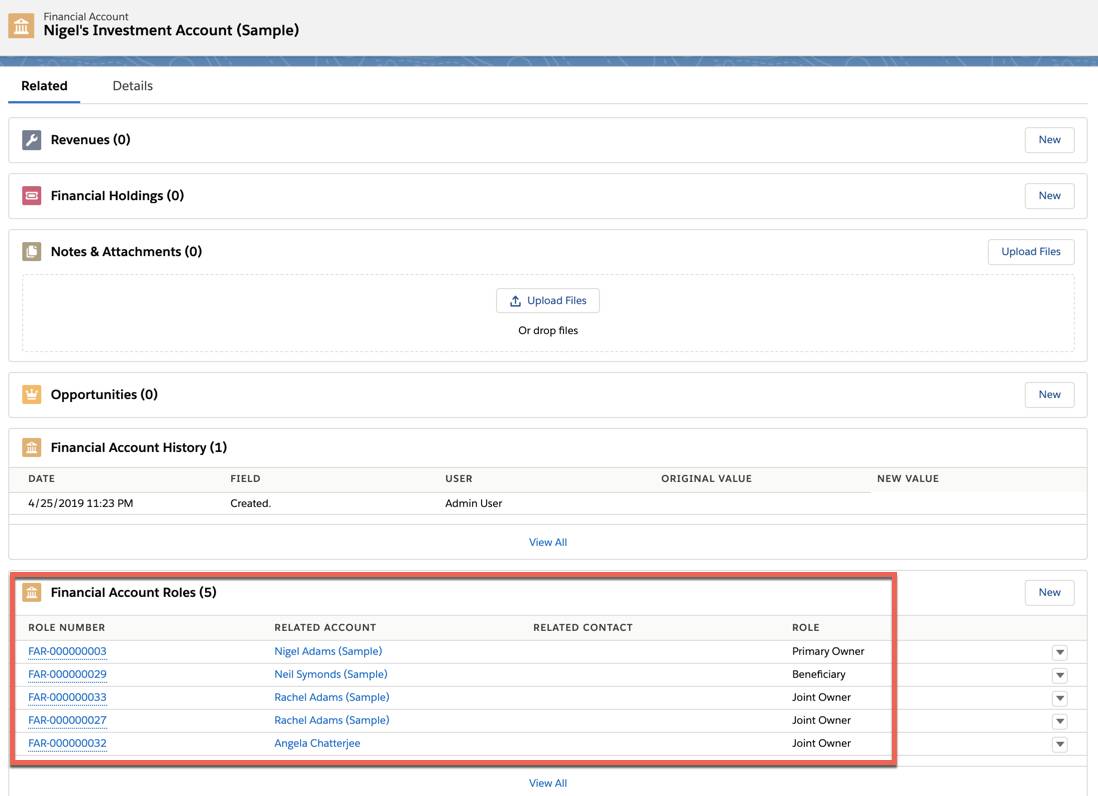Click the FIELD column header
The height and width of the screenshot is (796, 1098).
[x=245, y=479]
